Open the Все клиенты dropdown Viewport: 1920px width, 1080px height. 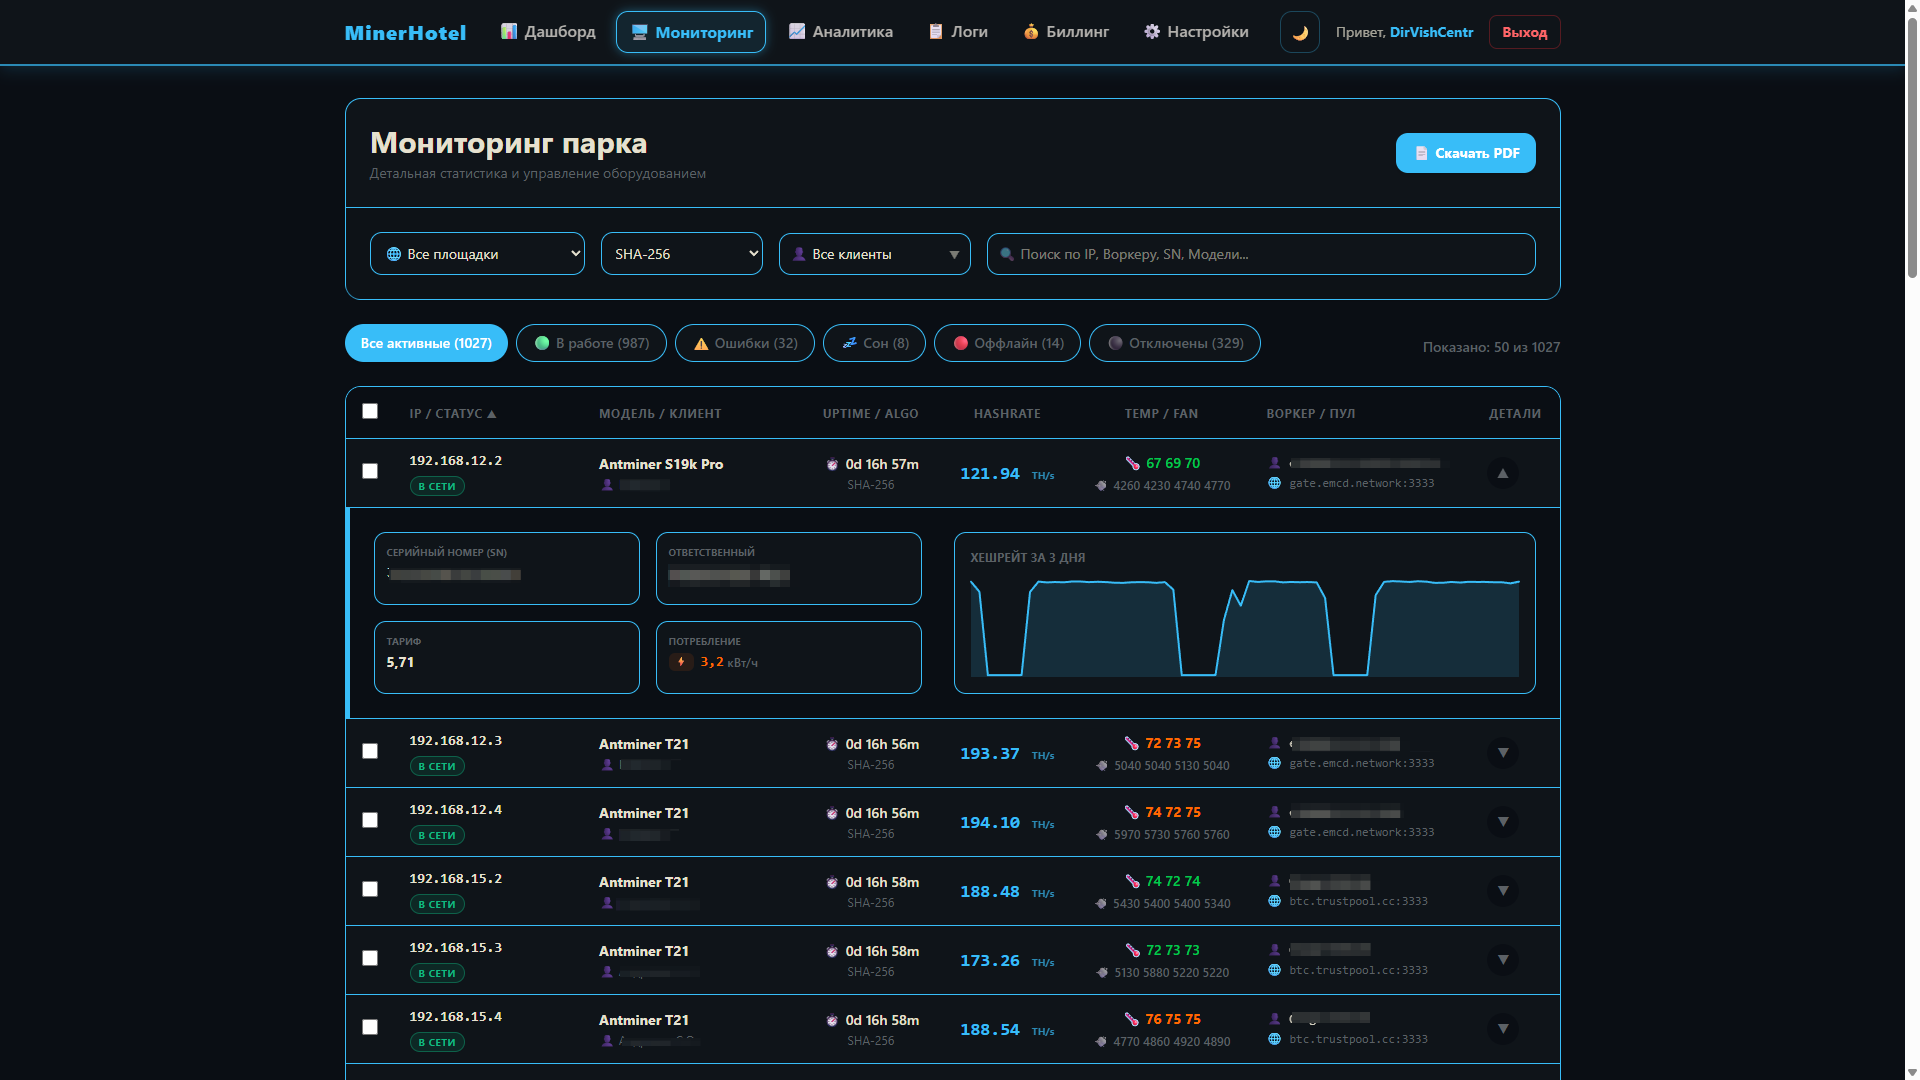(874, 254)
